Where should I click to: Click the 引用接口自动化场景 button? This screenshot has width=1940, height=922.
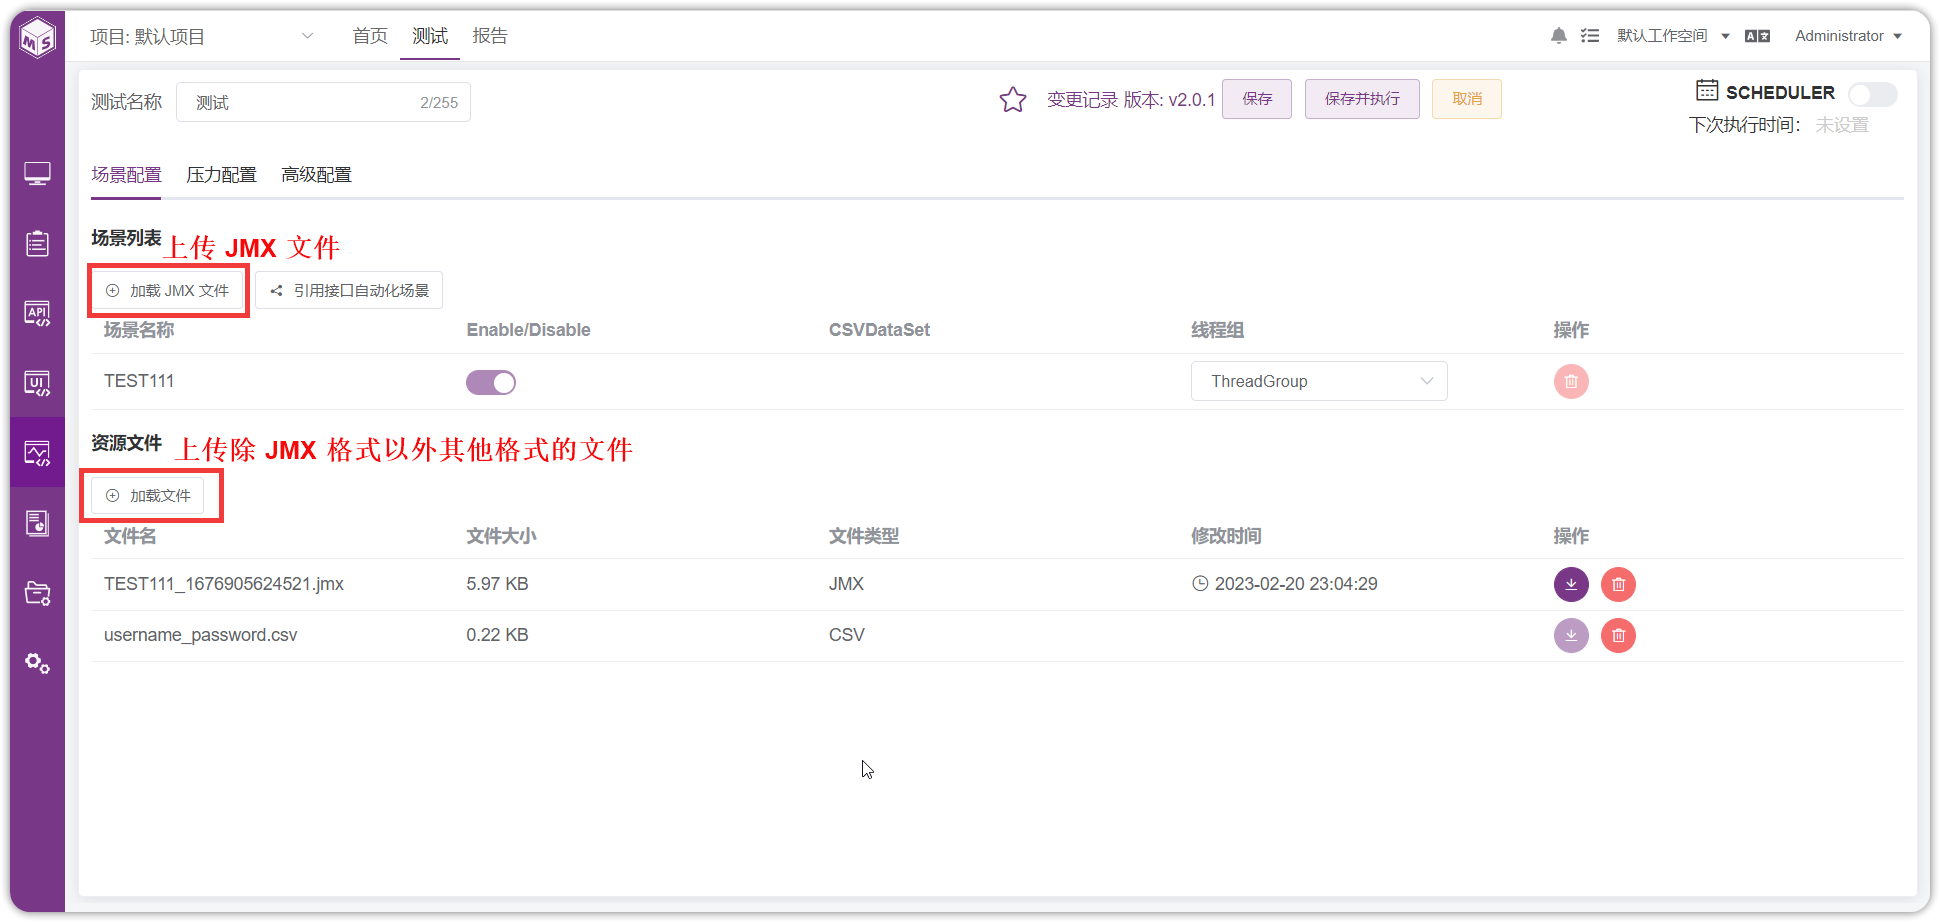349,291
